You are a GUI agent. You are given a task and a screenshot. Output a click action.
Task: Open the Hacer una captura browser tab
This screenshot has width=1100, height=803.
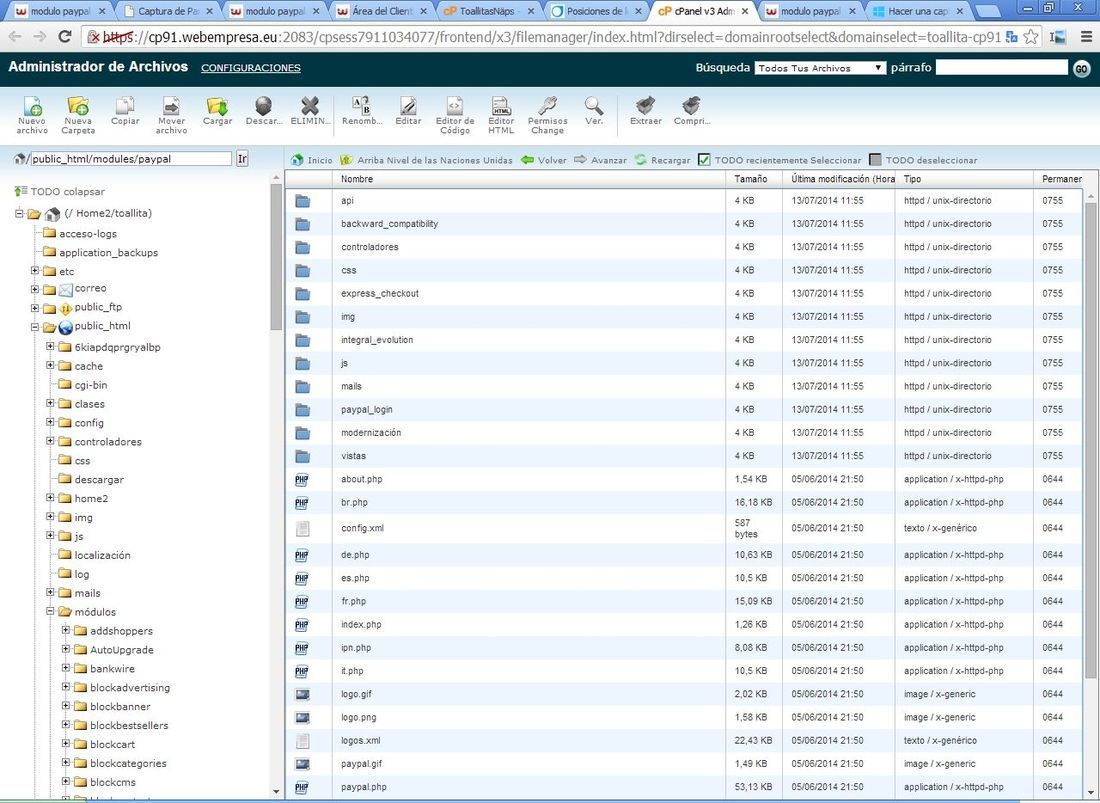click(917, 11)
